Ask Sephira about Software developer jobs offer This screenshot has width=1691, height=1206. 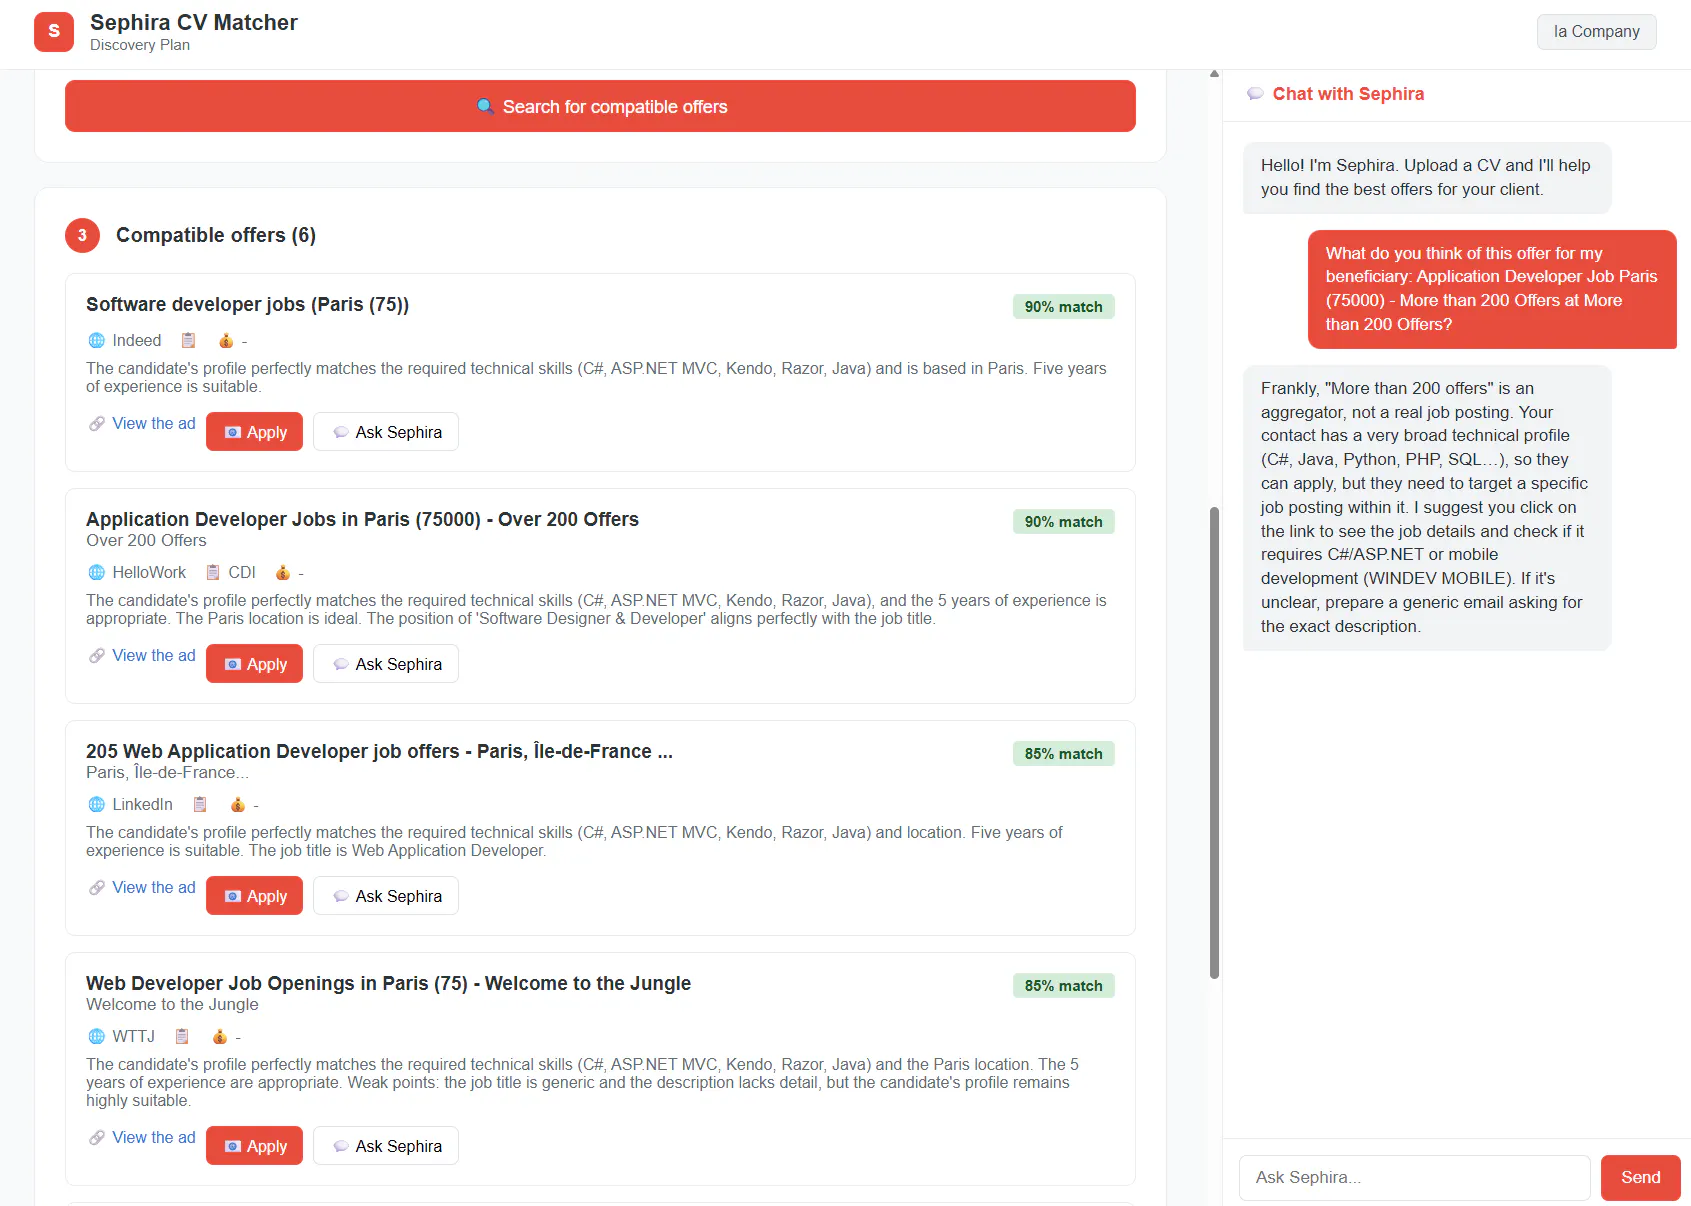coord(386,432)
